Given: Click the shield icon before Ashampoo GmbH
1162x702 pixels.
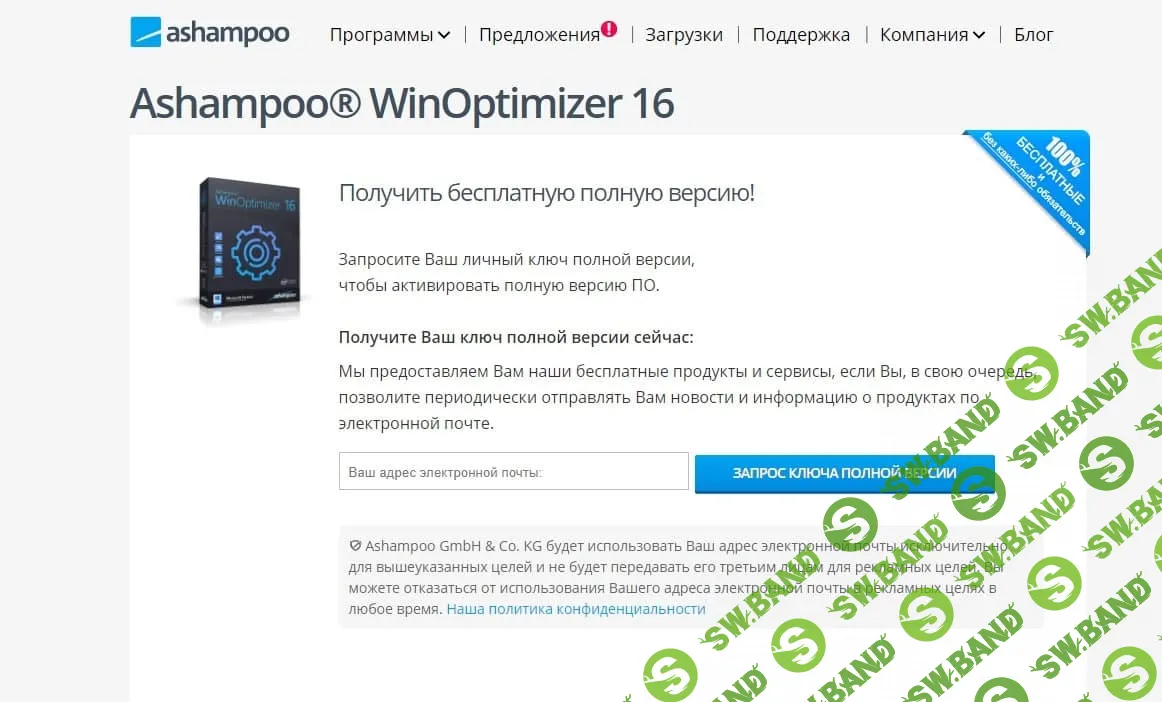Looking at the screenshot, I should 355,546.
